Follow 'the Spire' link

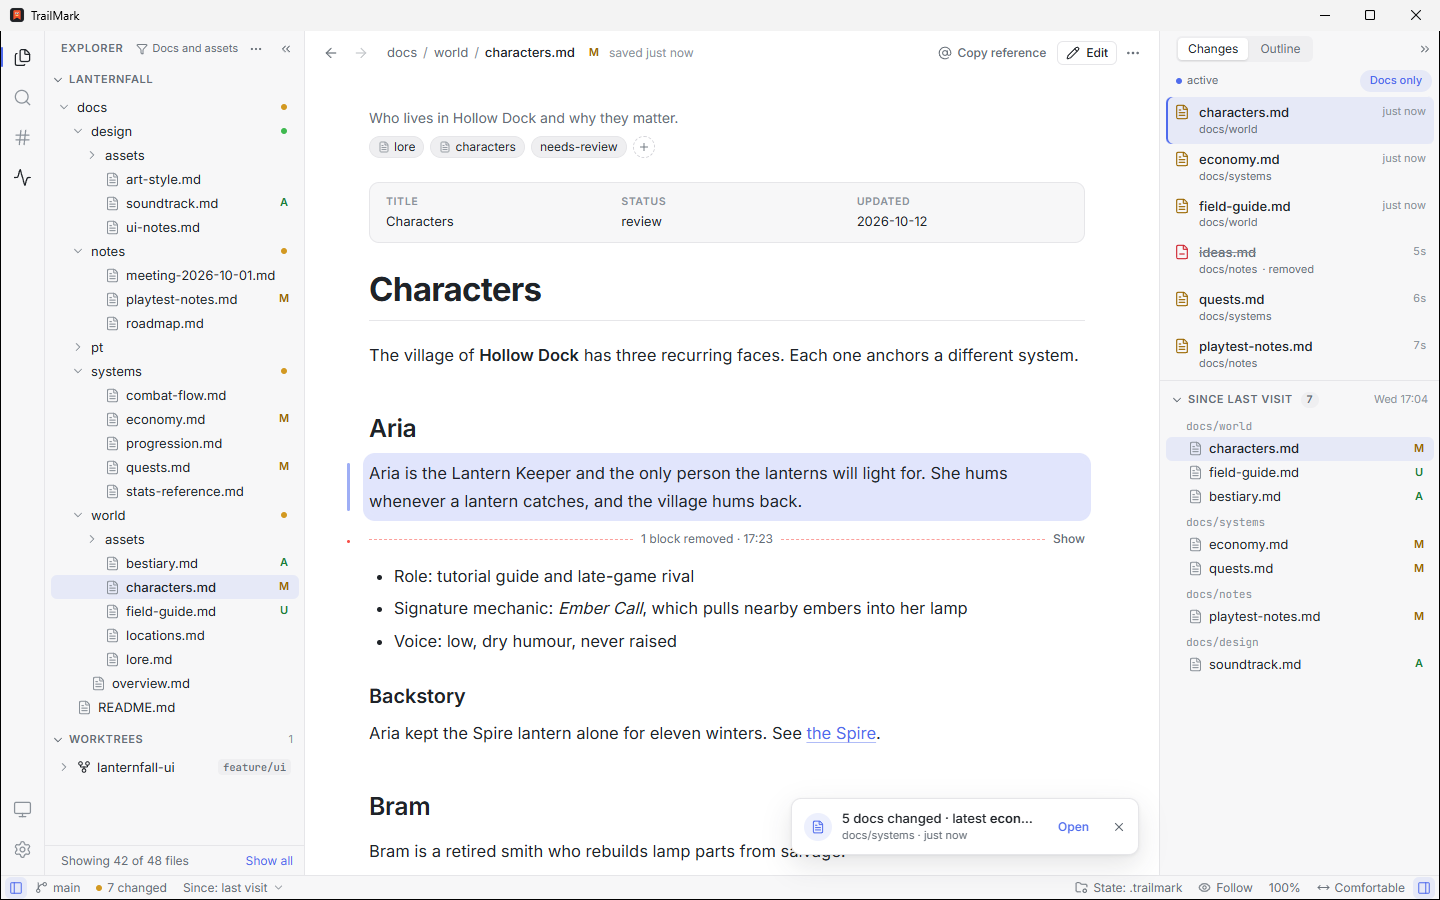click(841, 734)
